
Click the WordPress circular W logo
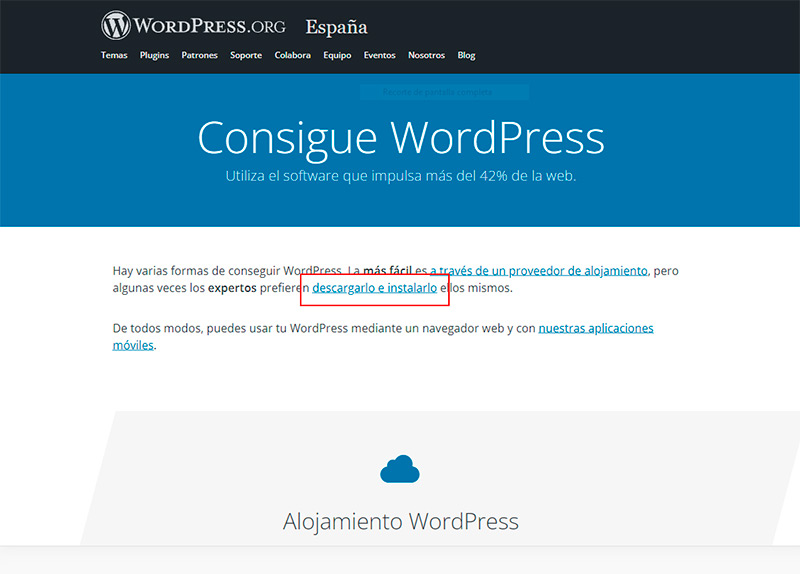click(x=116, y=25)
